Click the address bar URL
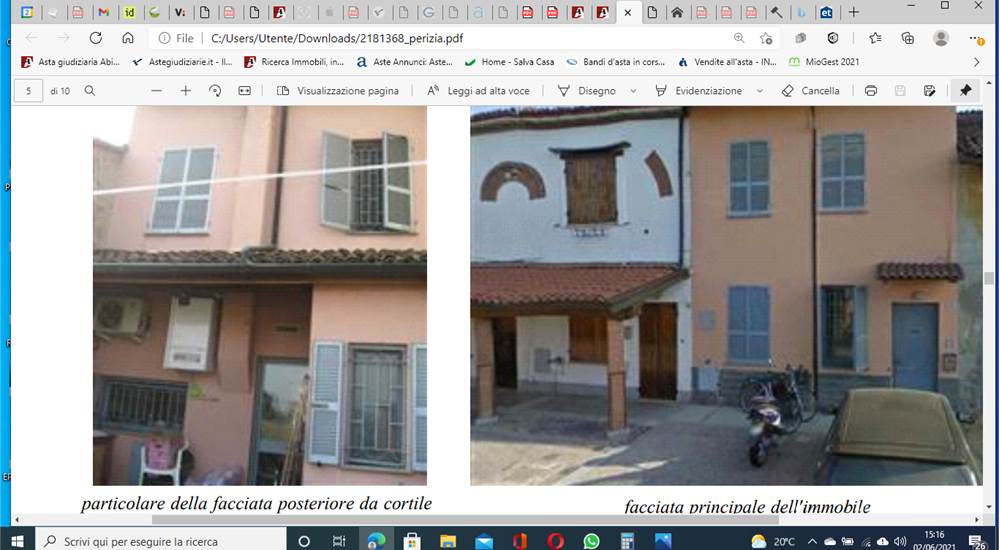This screenshot has height=550, width=1000. 337,38
